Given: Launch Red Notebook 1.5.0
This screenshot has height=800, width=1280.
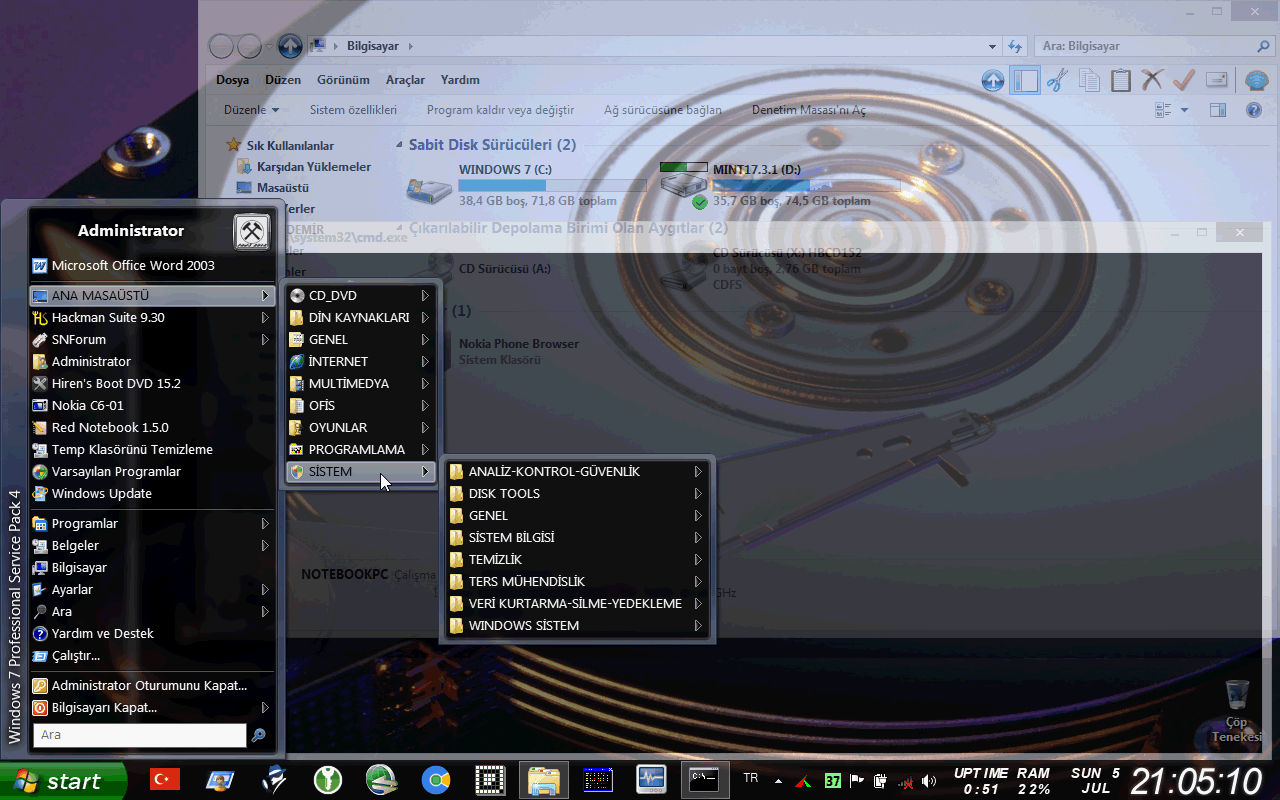Looking at the screenshot, I should click(x=151, y=428).
